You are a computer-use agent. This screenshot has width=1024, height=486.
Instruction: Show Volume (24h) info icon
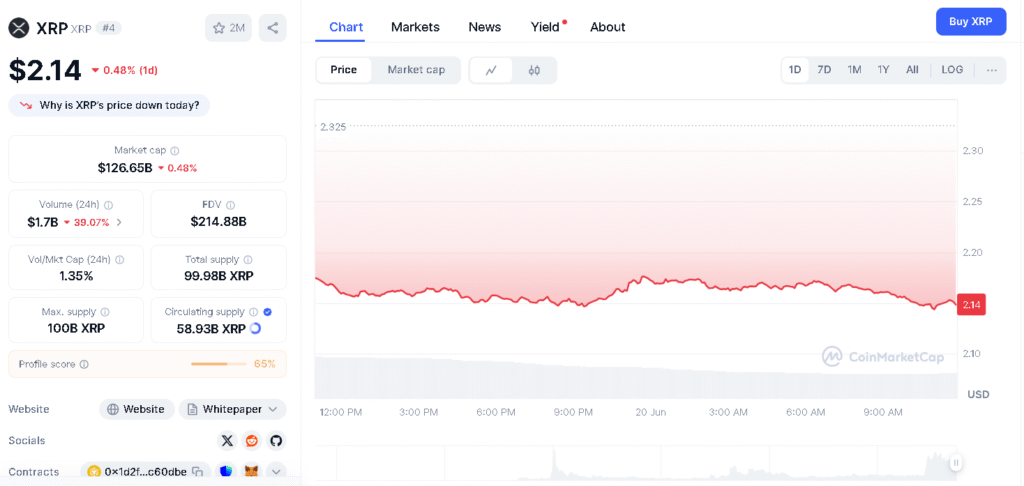(108, 204)
